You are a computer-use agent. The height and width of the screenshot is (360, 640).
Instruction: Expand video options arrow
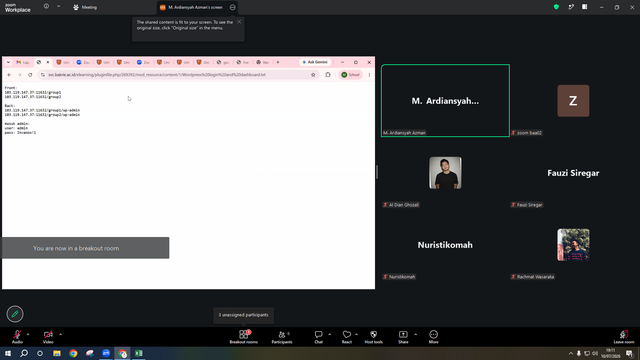(60, 334)
